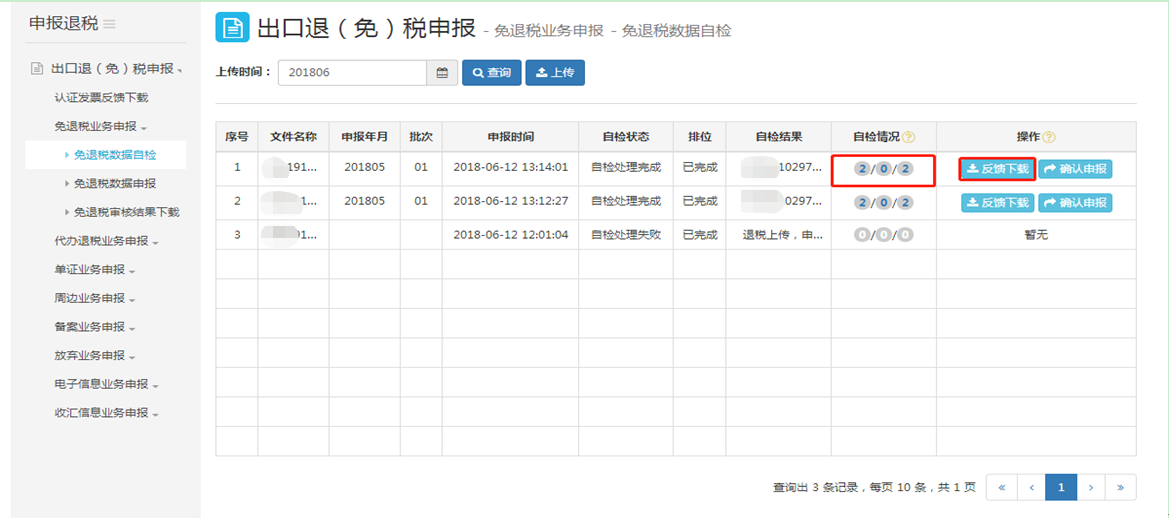Go to the previous page arrow
This screenshot has height=518, width=1169.
(1031, 487)
